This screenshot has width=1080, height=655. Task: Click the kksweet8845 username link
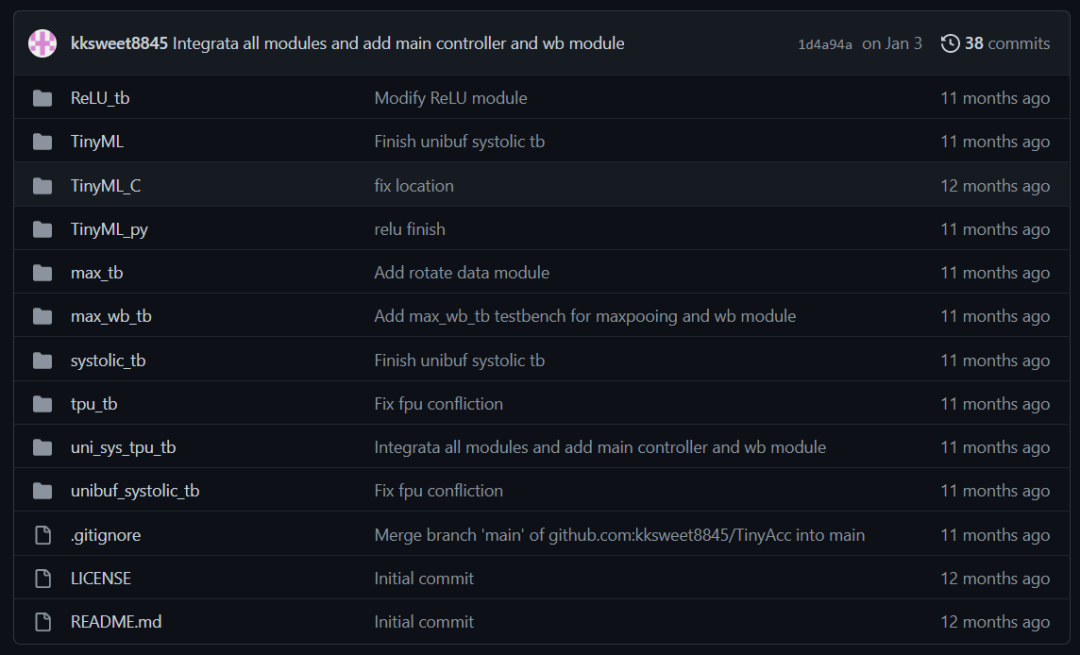tap(119, 43)
